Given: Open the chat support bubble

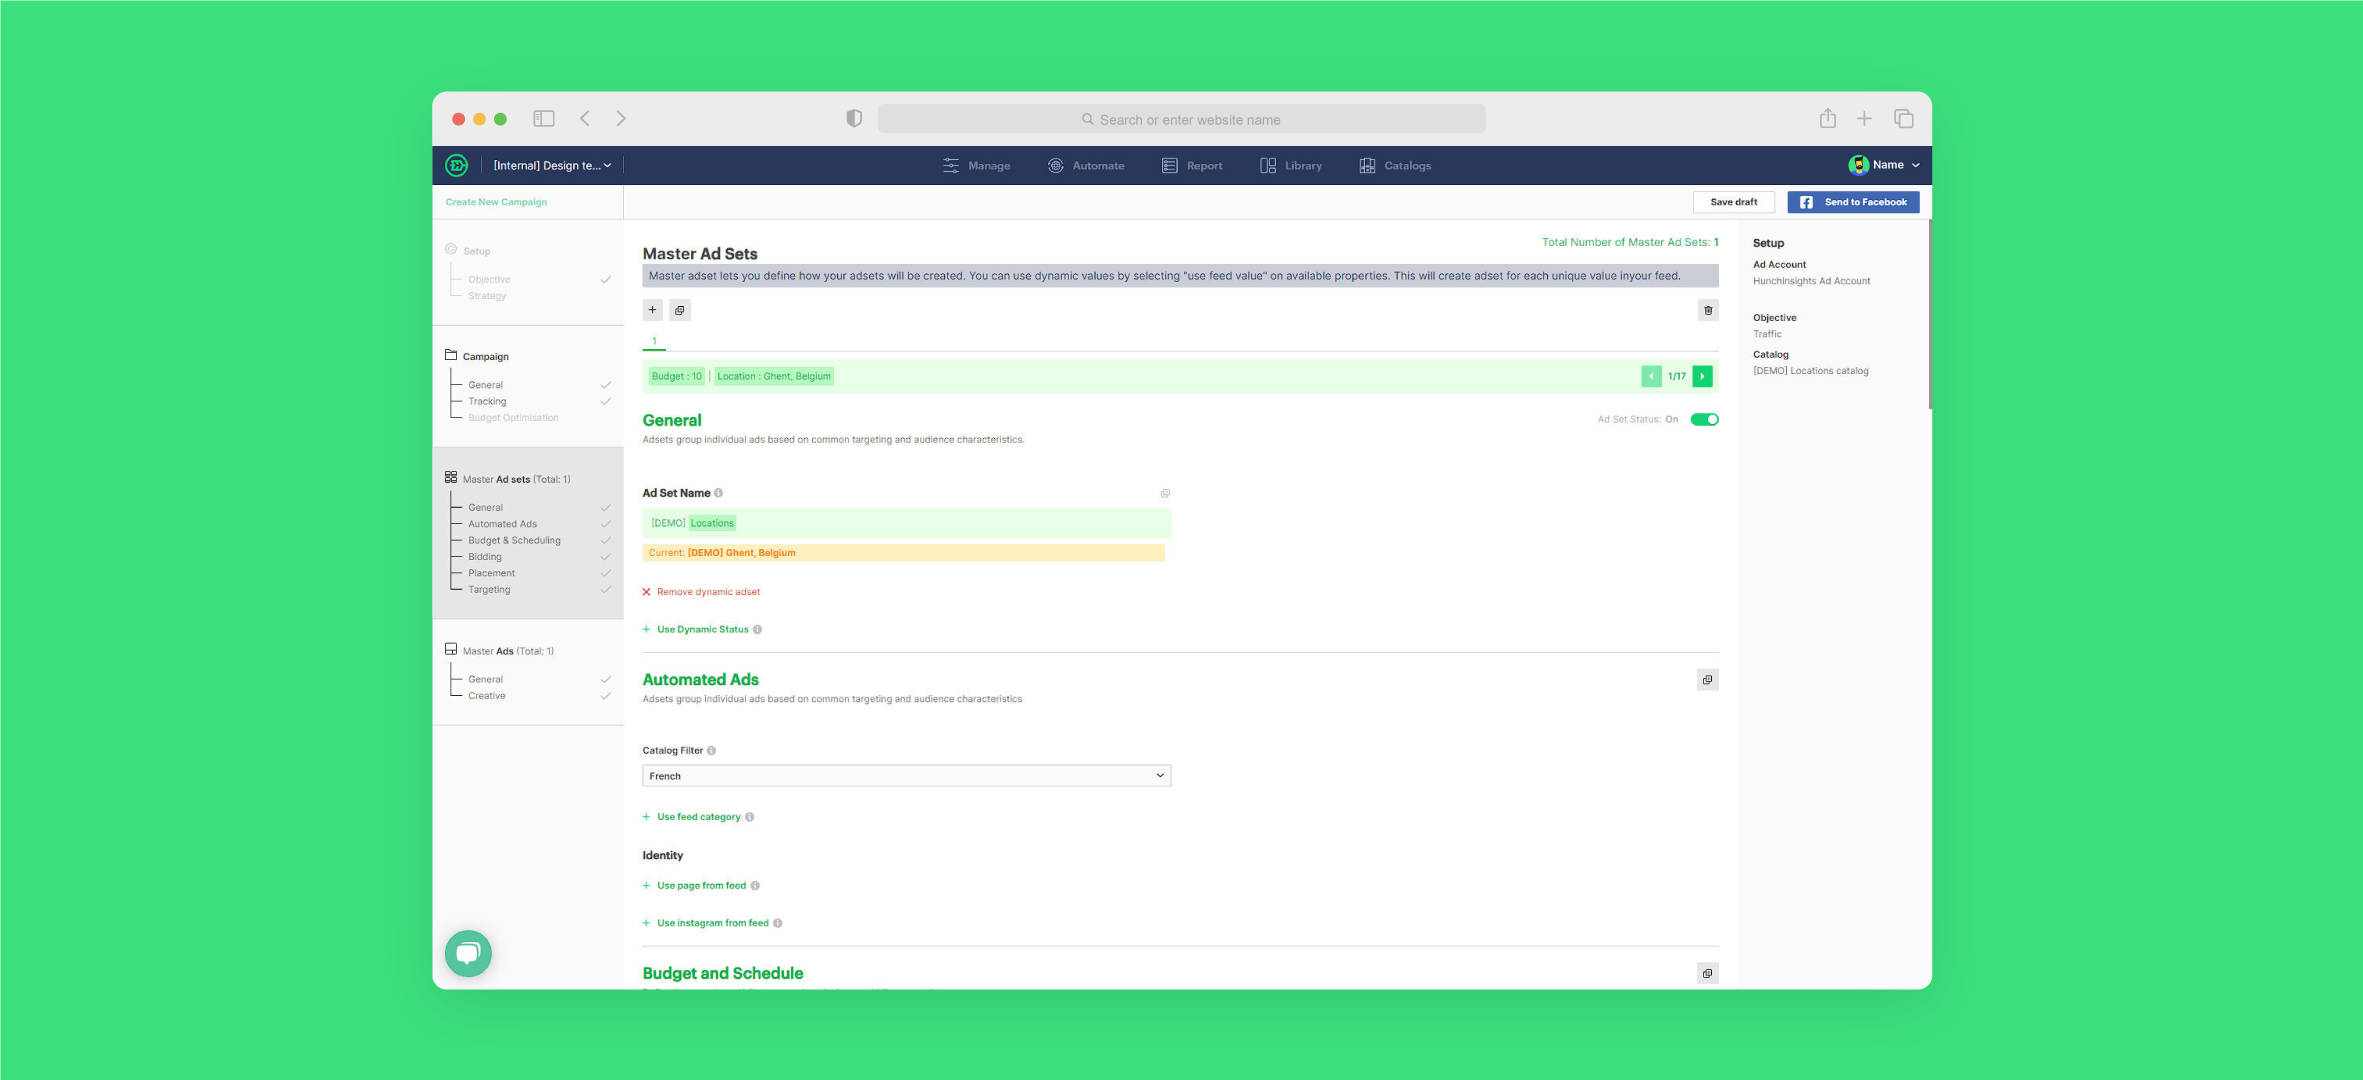Looking at the screenshot, I should (468, 953).
